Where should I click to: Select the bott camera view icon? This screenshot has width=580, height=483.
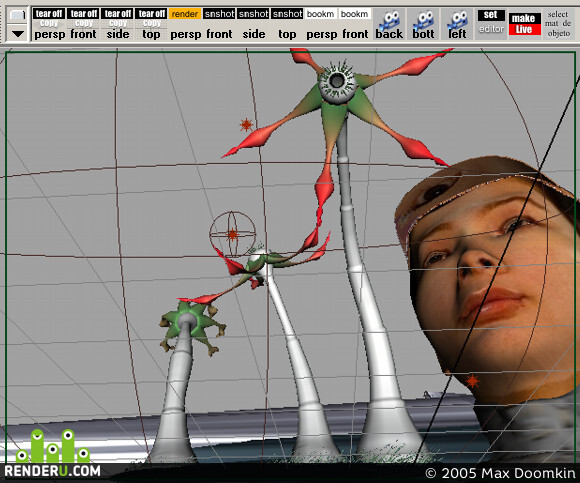[423, 24]
